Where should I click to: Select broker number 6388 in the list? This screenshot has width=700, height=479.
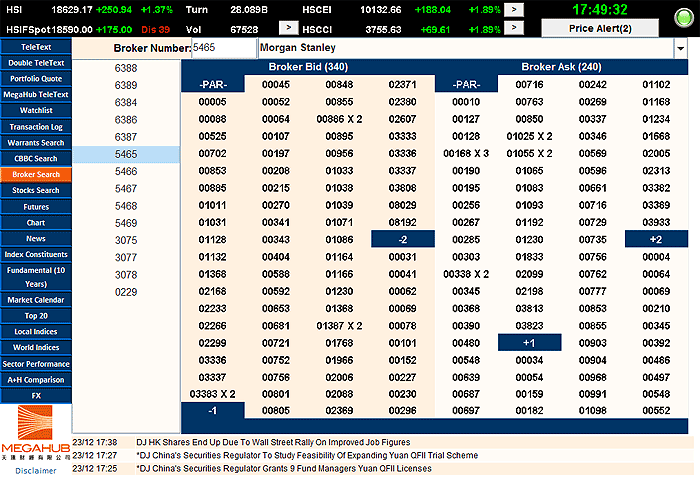(x=126, y=68)
